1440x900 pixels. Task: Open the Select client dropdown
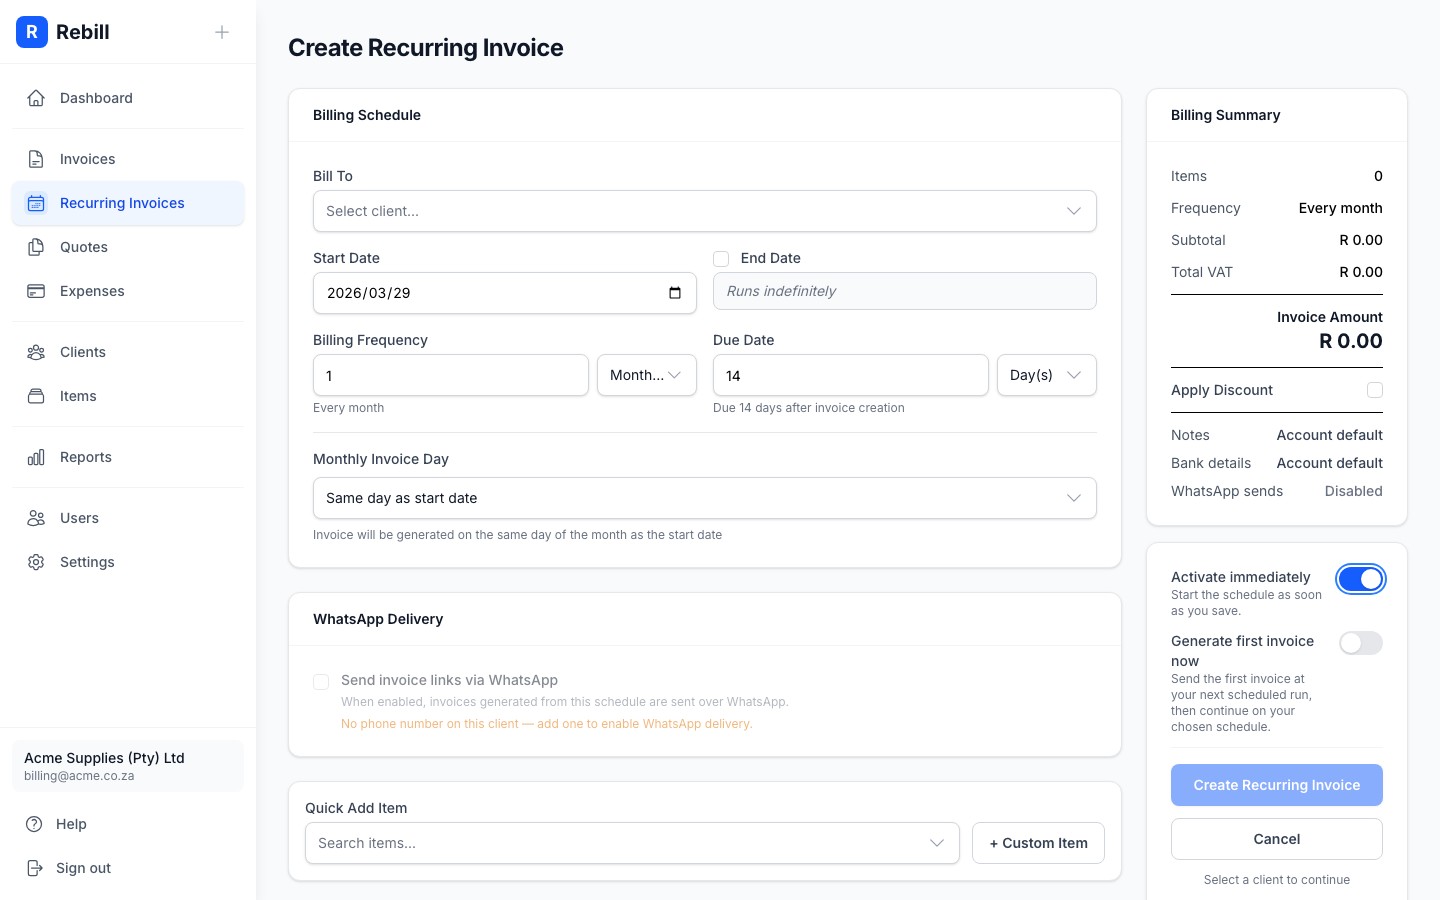(x=705, y=211)
